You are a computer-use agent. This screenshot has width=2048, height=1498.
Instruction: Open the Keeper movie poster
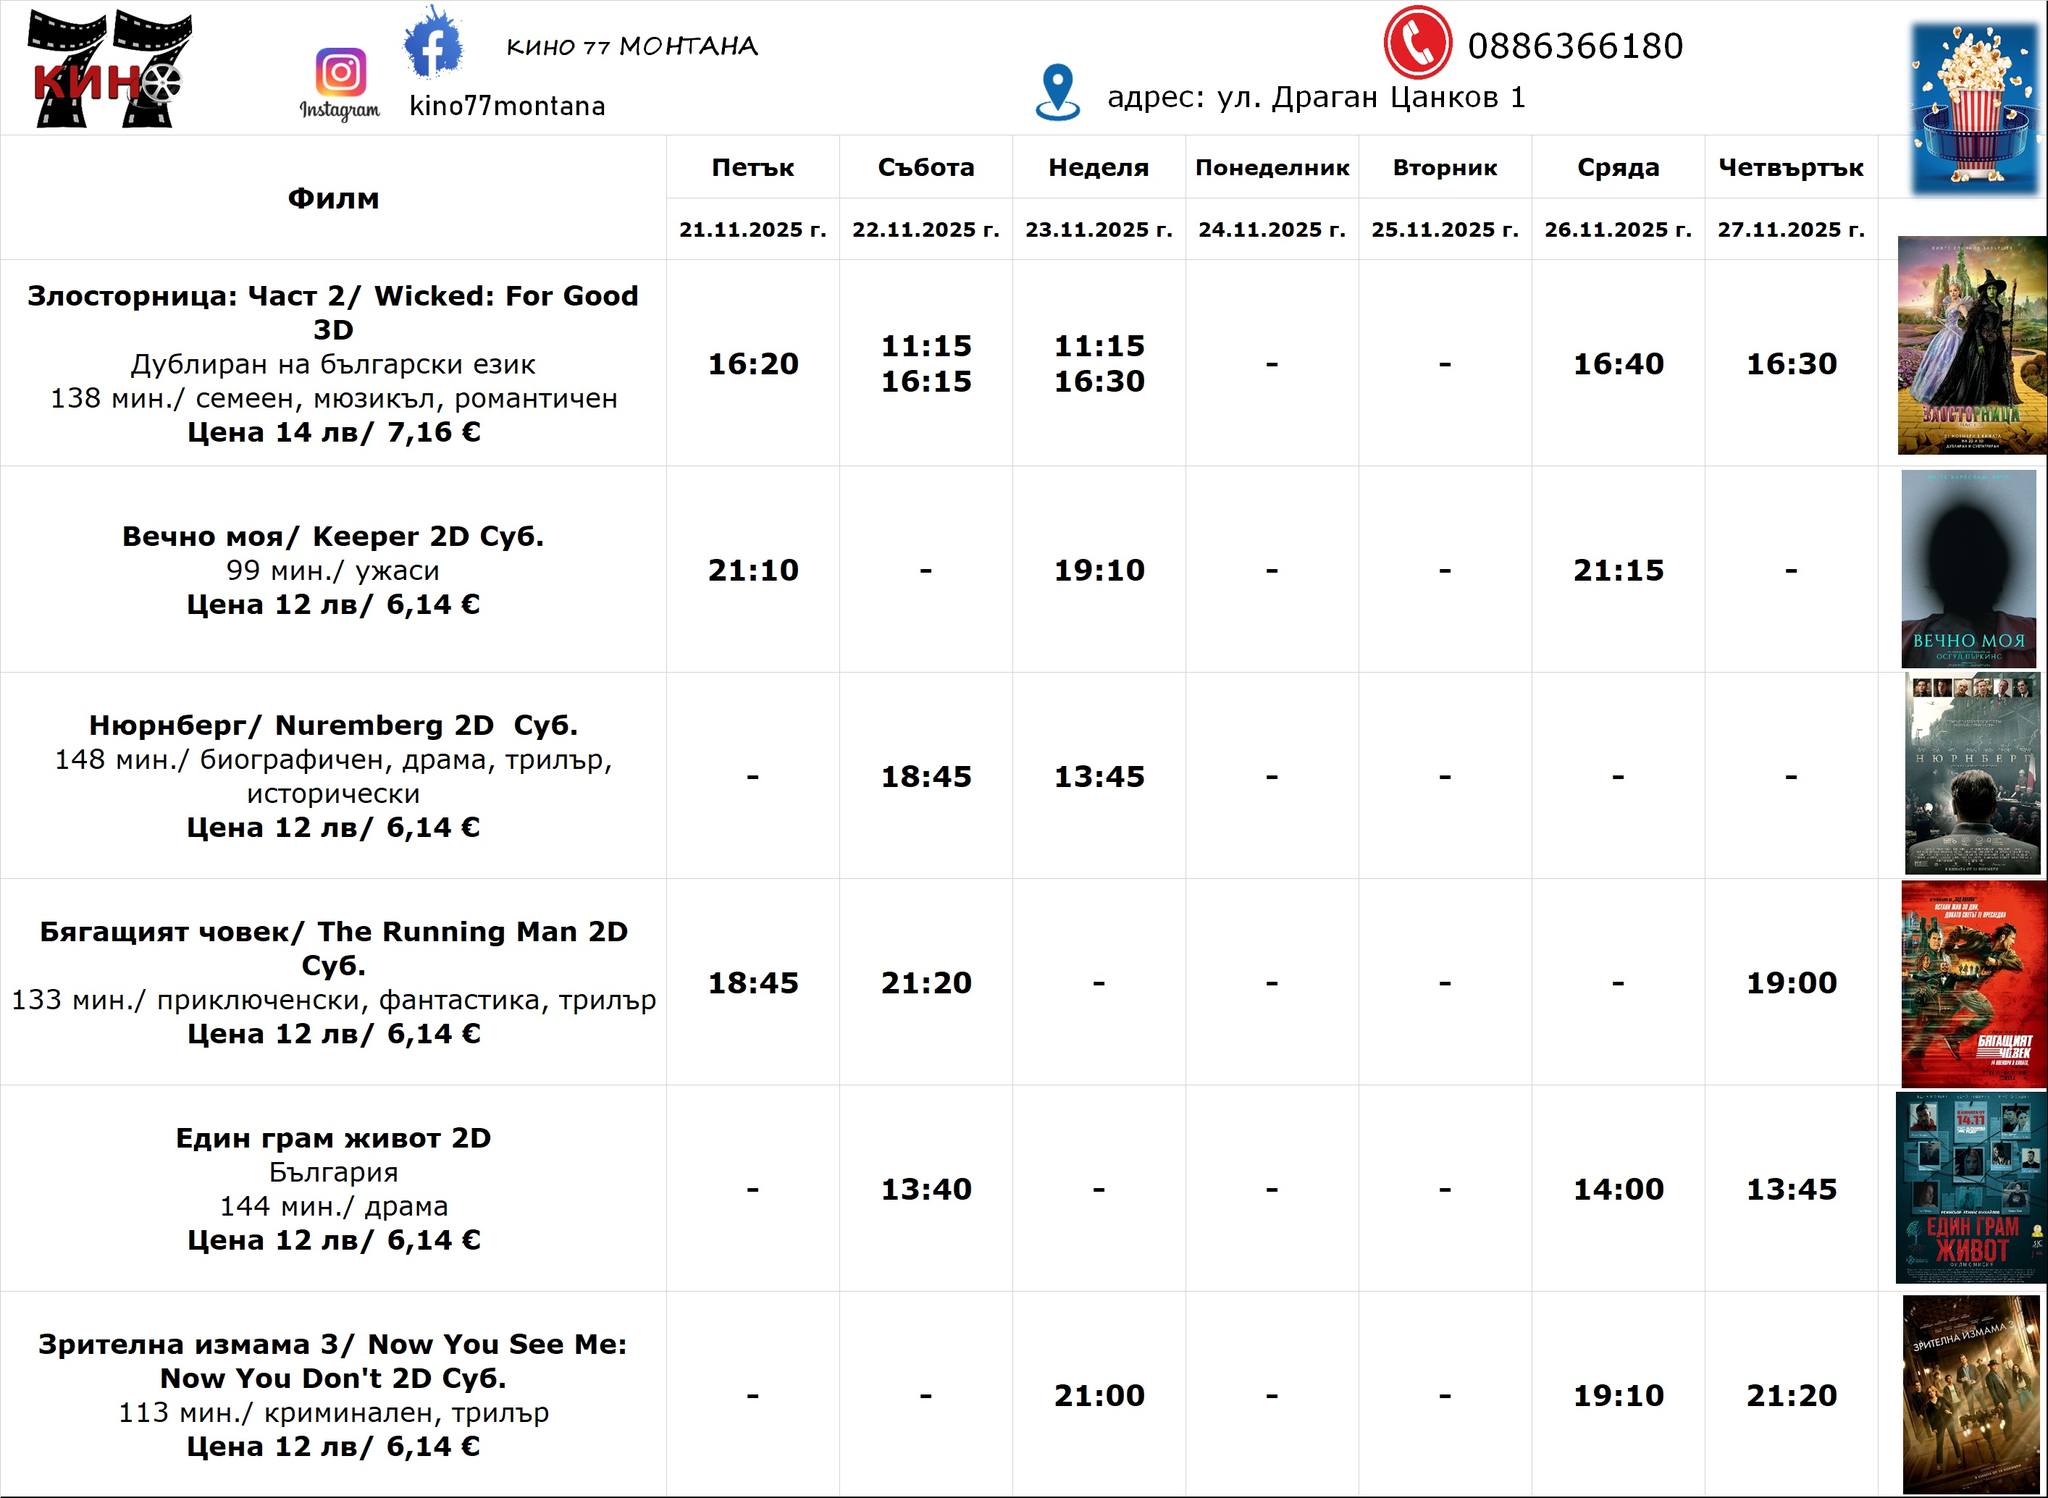pos(1968,569)
